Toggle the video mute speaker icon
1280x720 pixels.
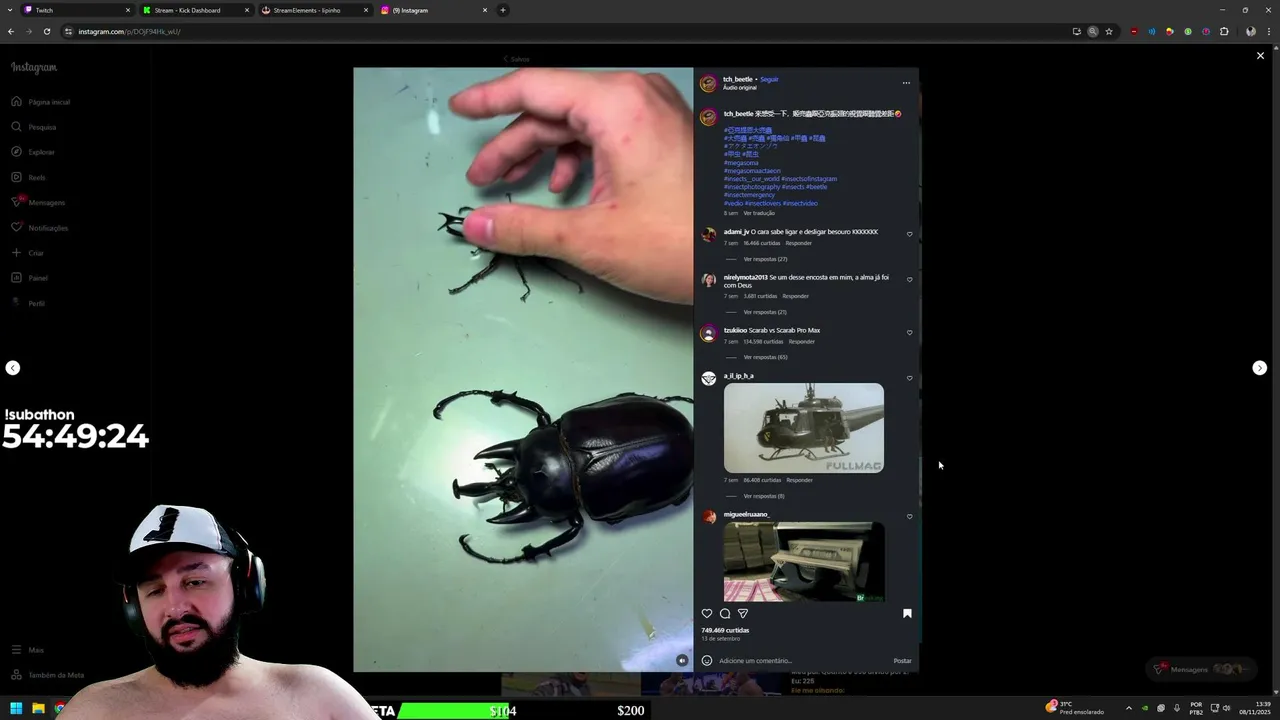pyautogui.click(x=682, y=660)
